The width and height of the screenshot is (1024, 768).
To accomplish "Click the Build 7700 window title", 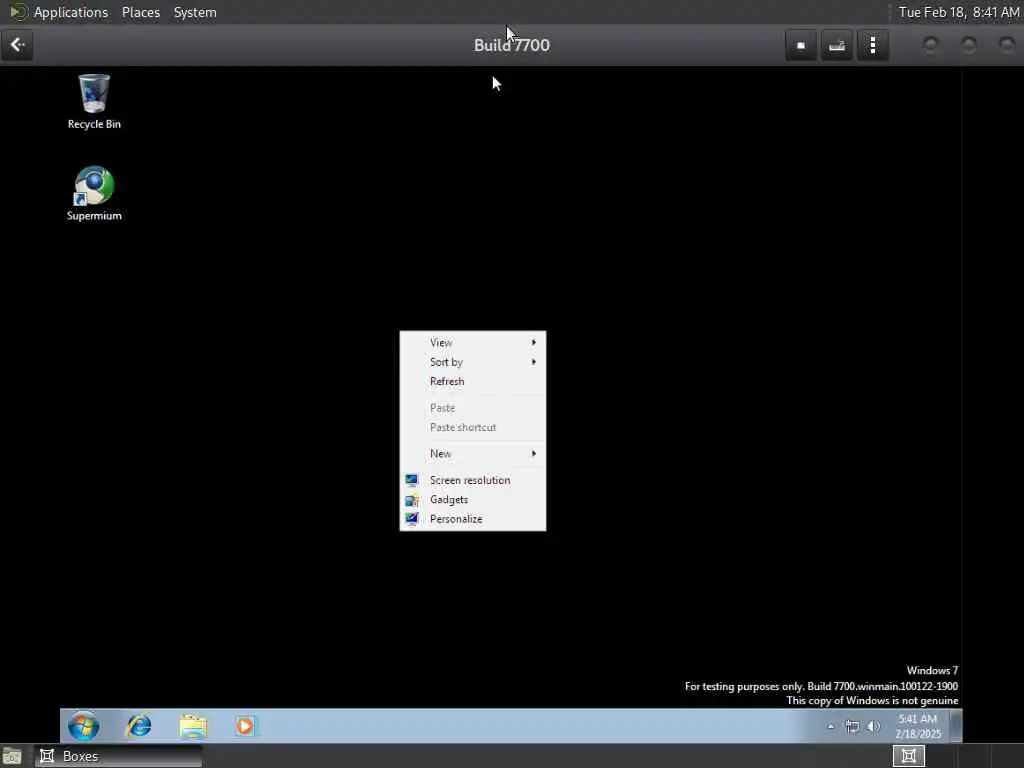I will [x=512, y=45].
